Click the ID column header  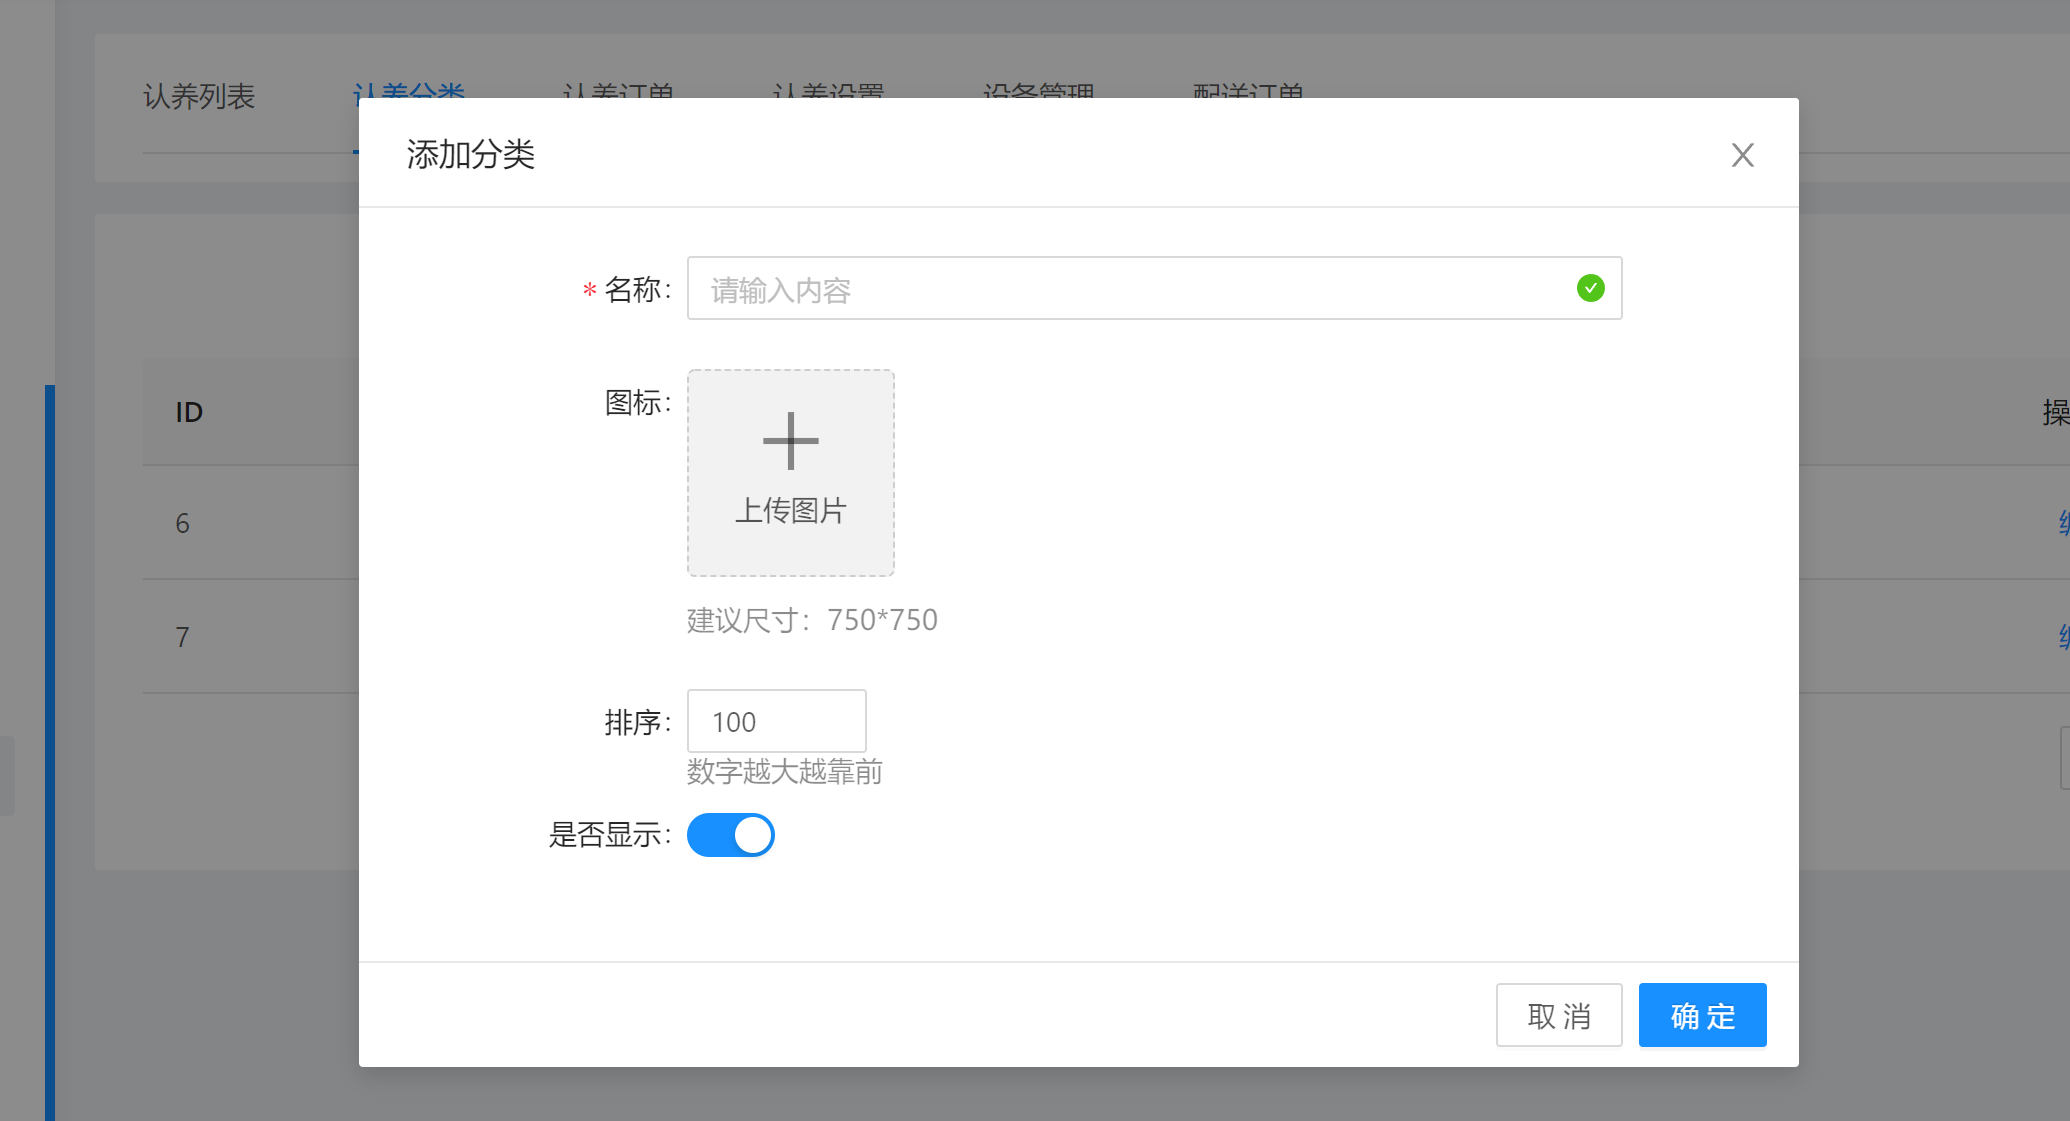point(189,412)
